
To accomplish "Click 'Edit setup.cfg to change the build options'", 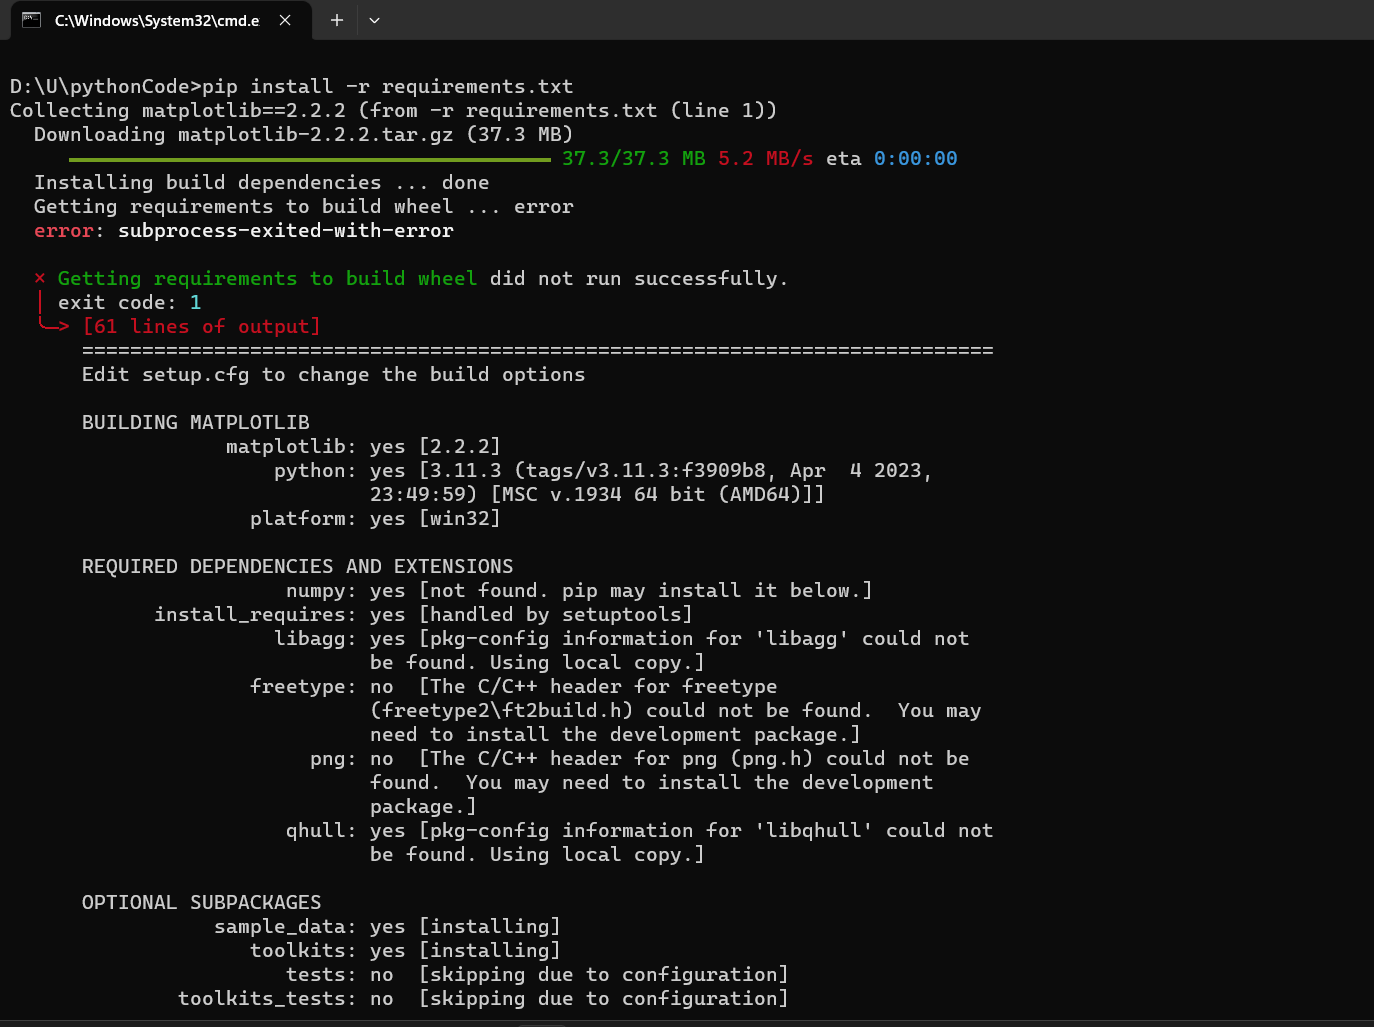I will pyautogui.click(x=334, y=375).
